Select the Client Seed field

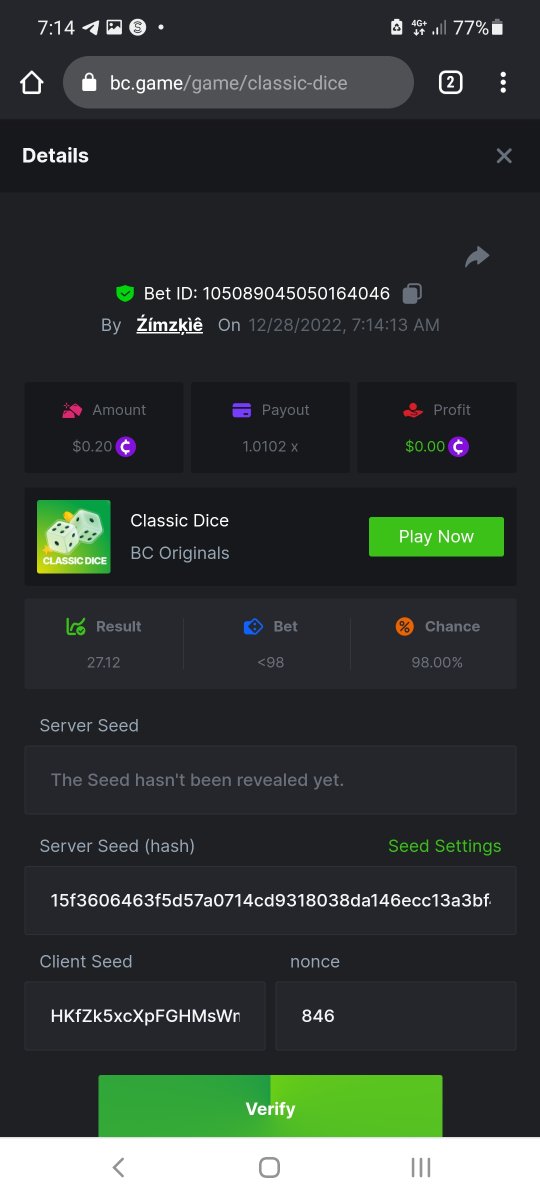tap(145, 1016)
